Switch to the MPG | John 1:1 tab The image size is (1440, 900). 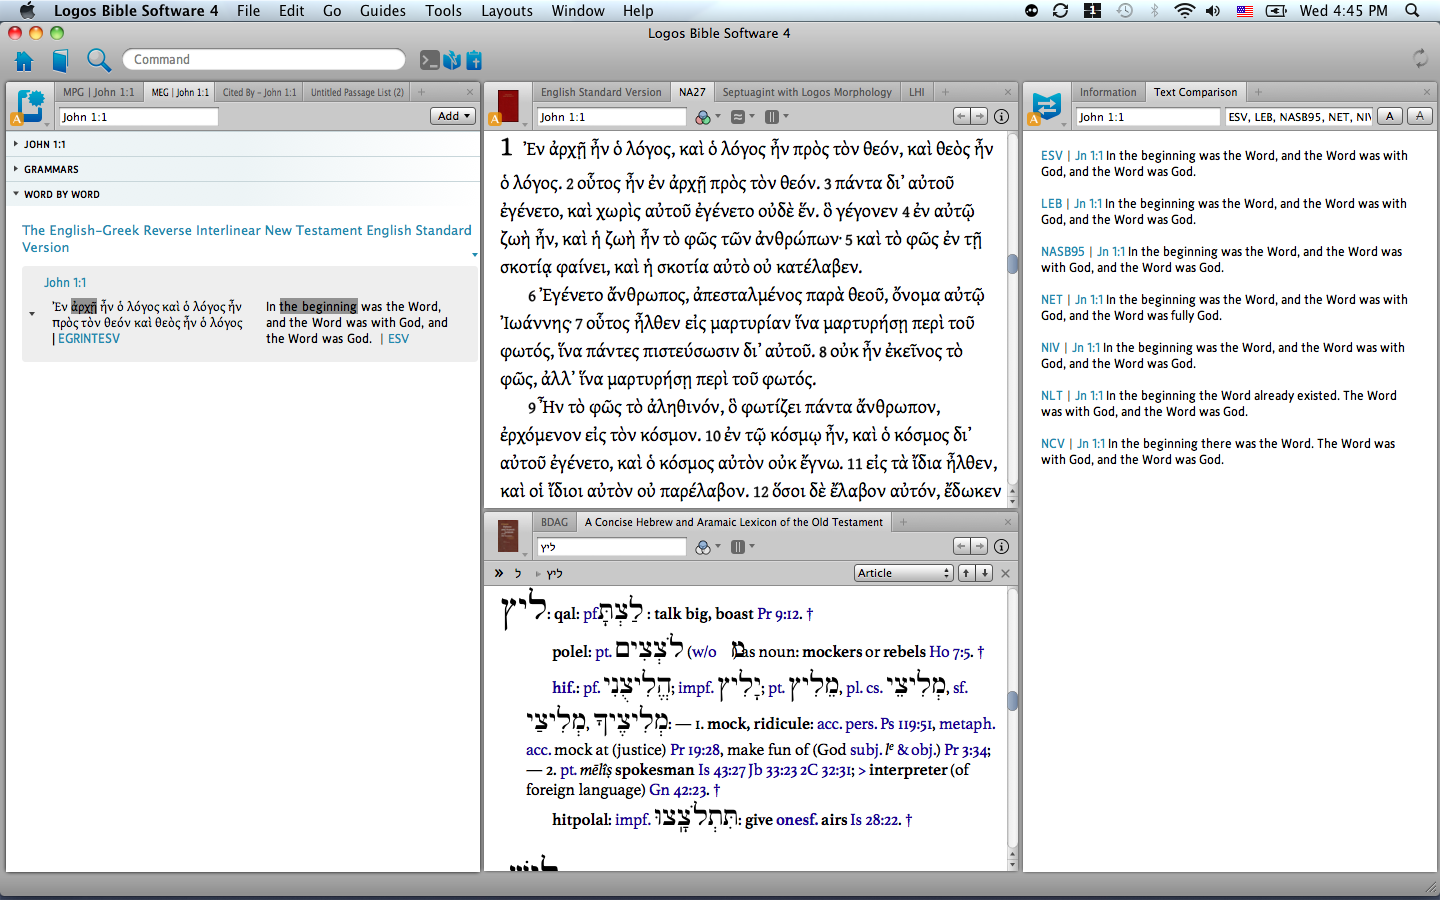[98, 92]
